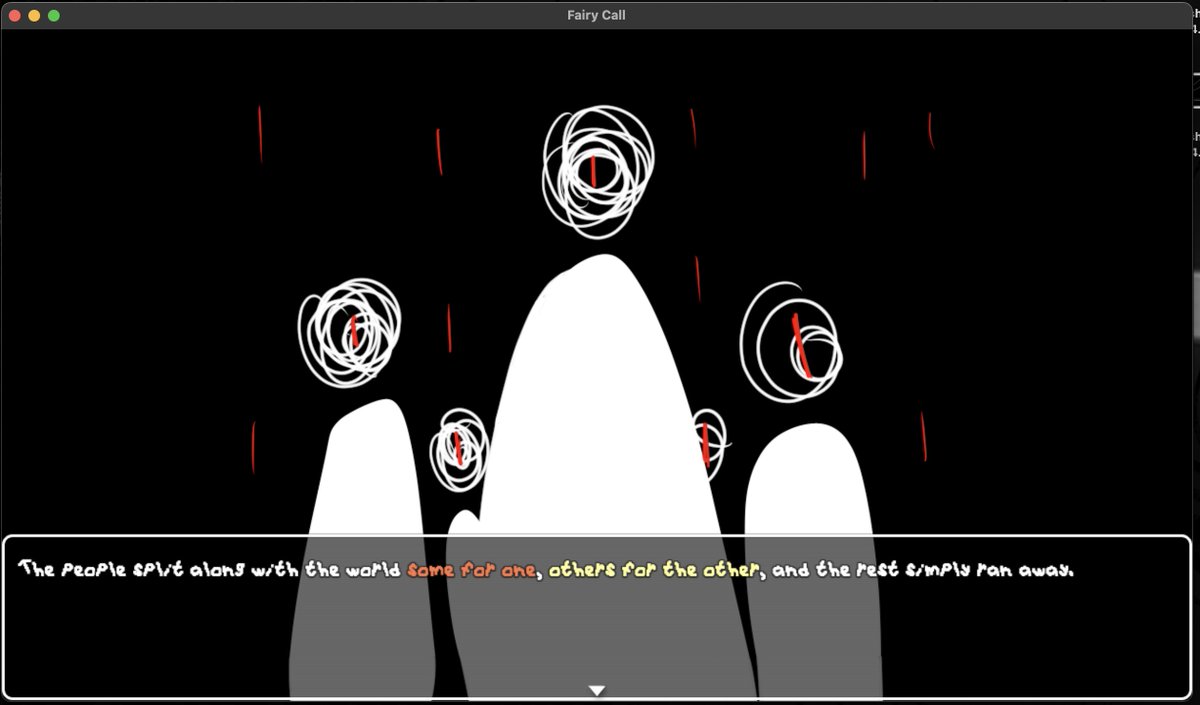Click the words "simply ran away"
The width and height of the screenshot is (1200, 705).
[x=988, y=571]
